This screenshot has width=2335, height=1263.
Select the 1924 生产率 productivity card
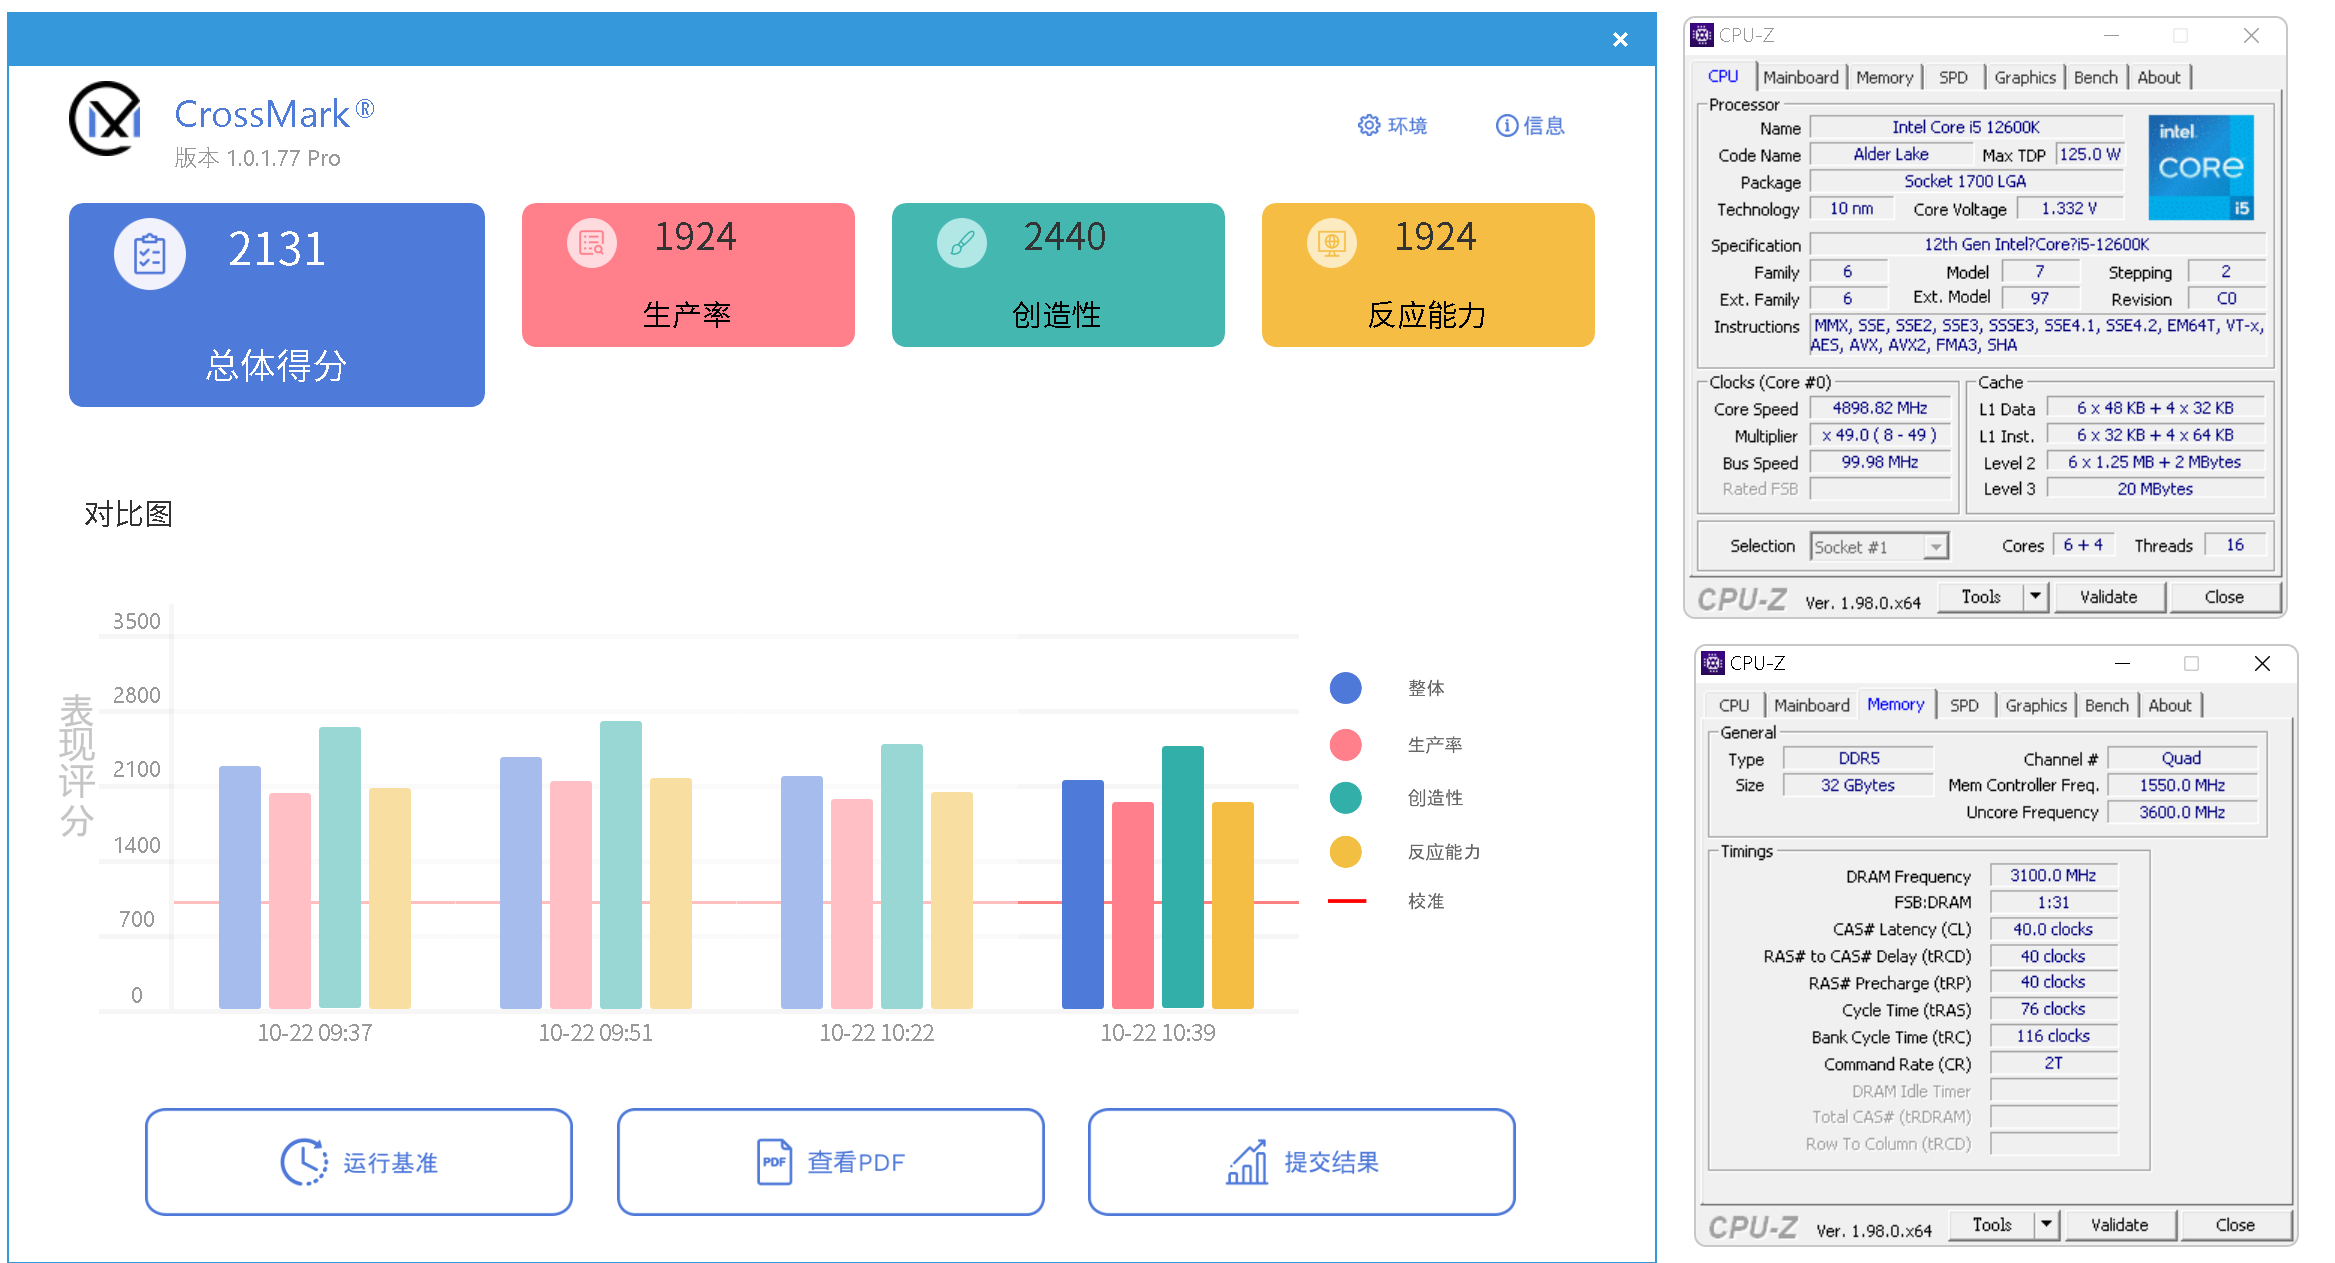point(688,275)
